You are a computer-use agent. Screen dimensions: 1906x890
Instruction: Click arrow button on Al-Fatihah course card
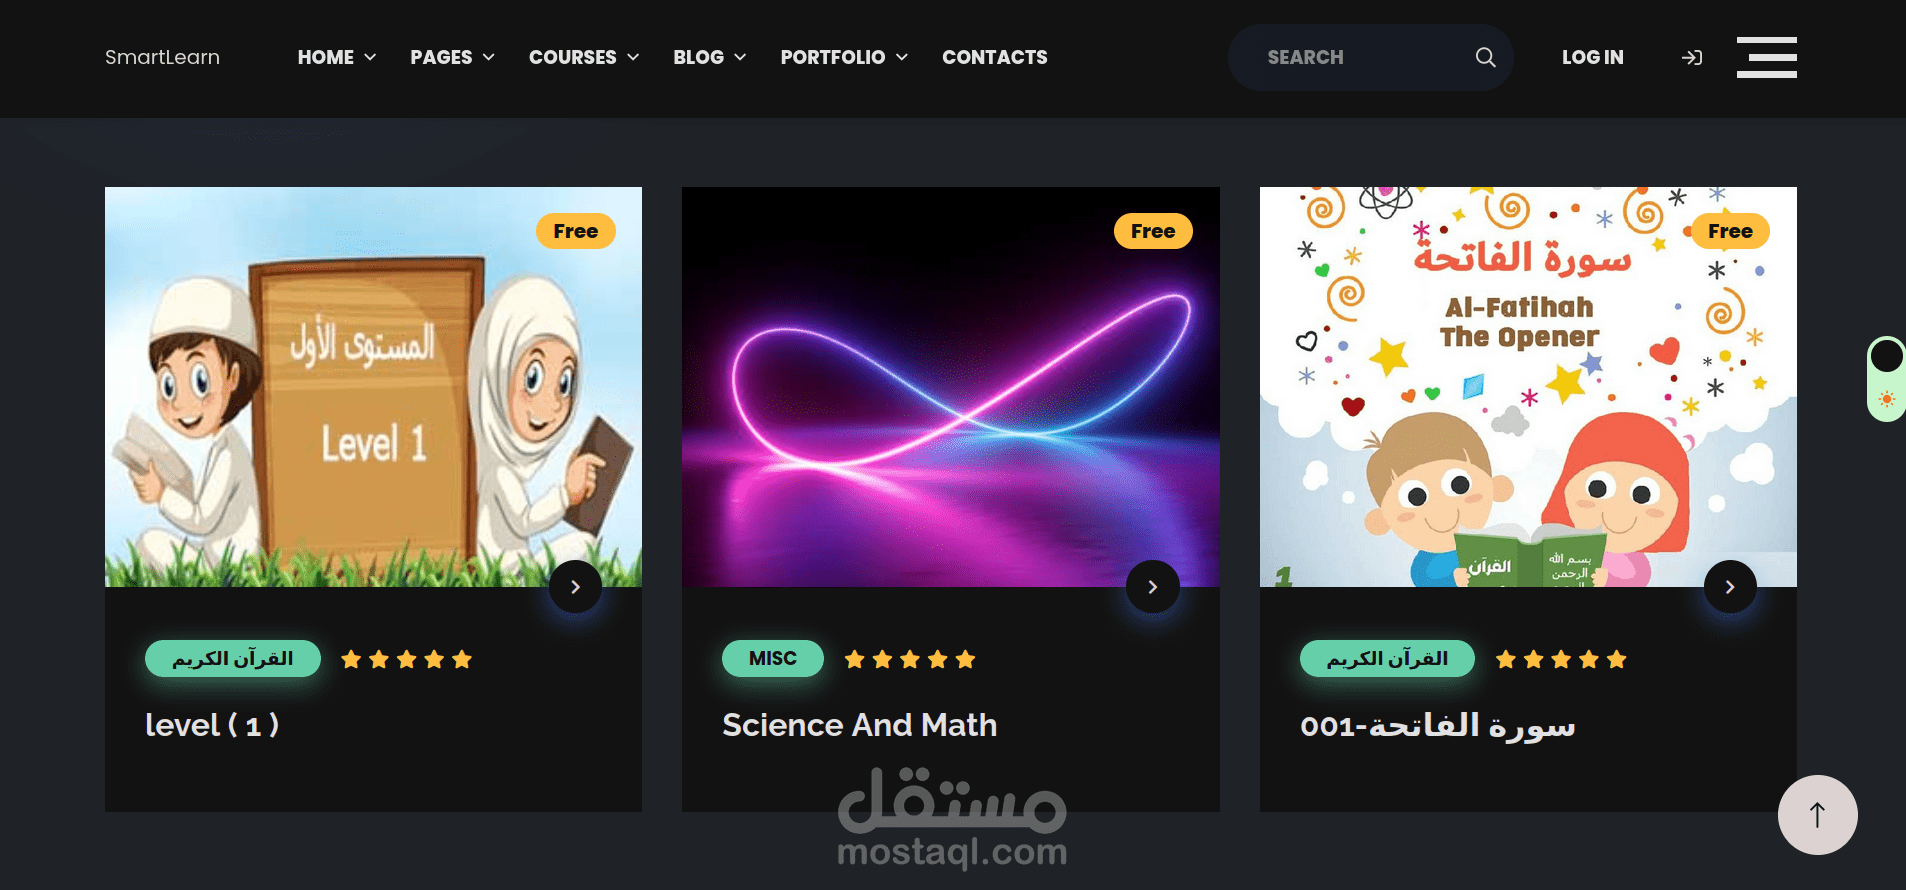click(x=1730, y=587)
